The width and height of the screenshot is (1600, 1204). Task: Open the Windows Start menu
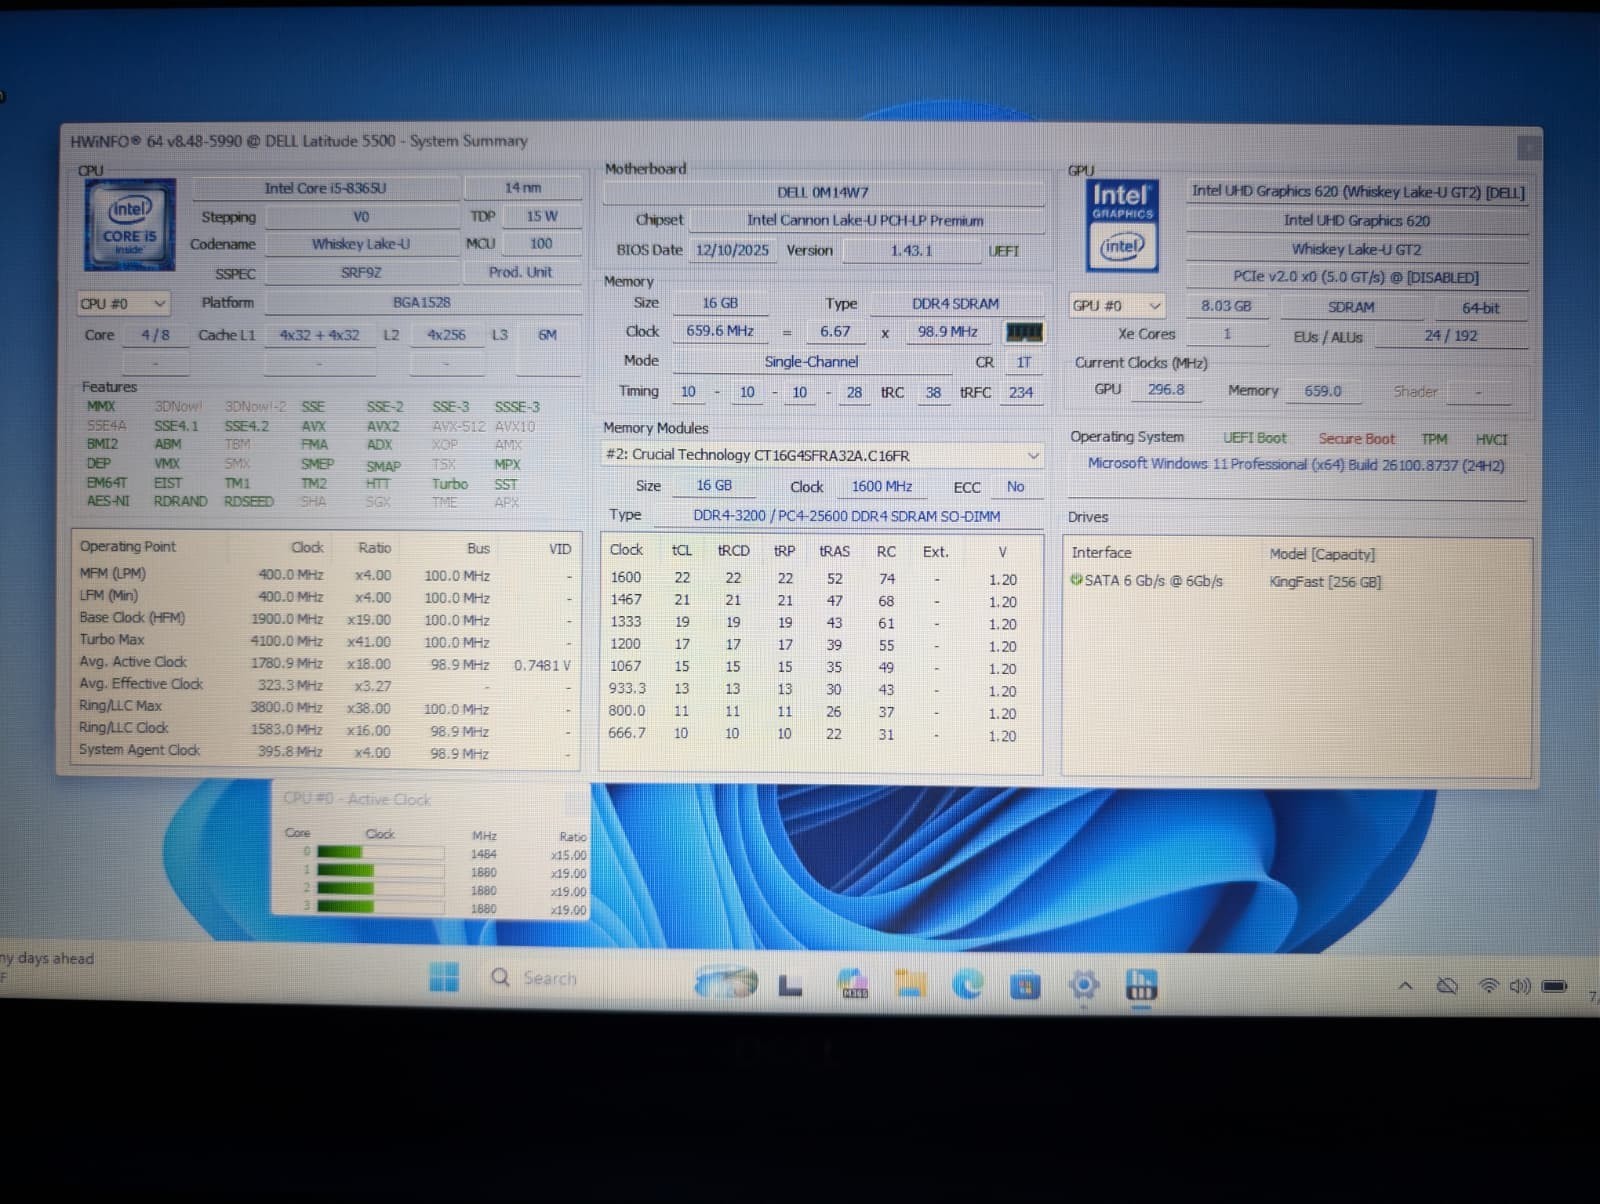(443, 977)
